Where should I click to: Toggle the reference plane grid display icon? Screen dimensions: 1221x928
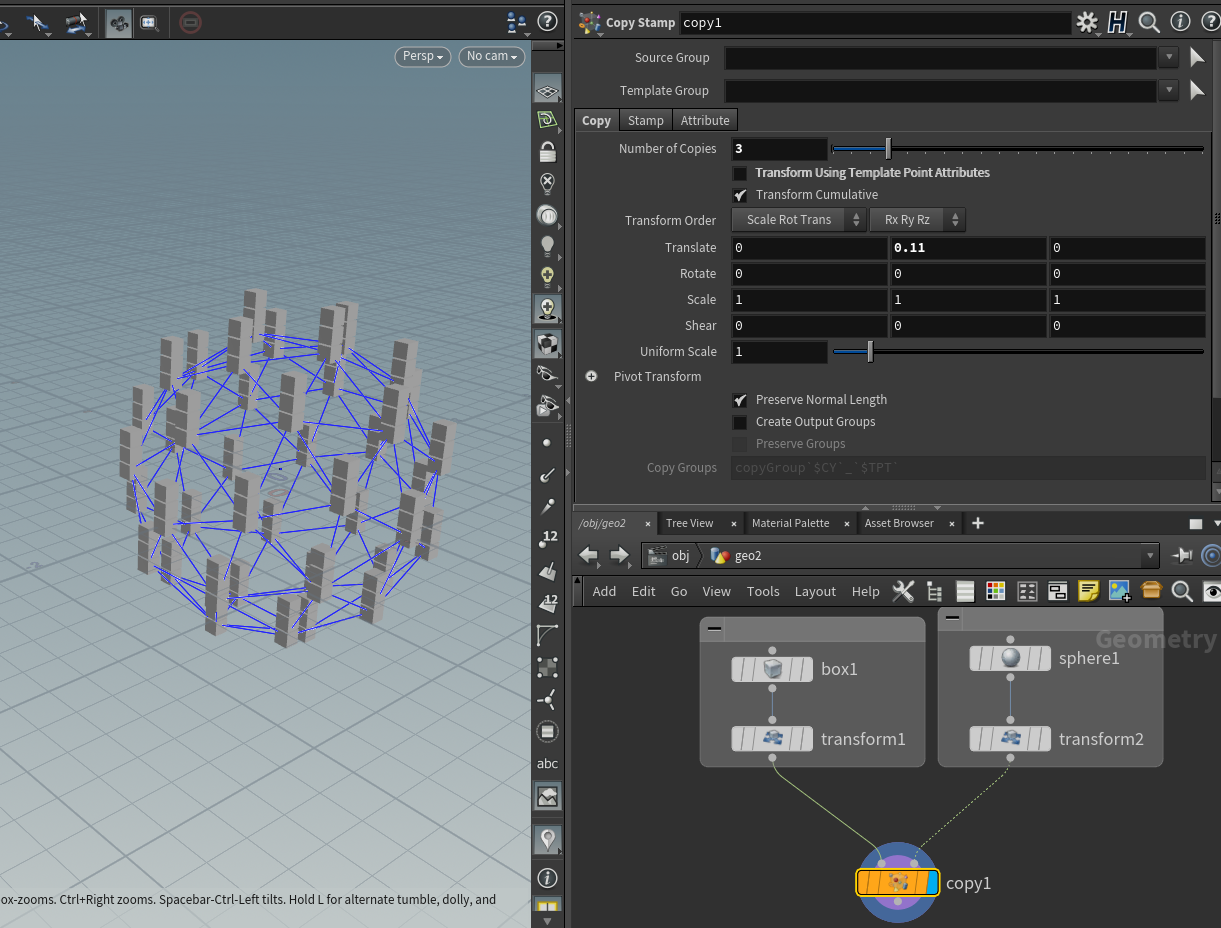547,92
